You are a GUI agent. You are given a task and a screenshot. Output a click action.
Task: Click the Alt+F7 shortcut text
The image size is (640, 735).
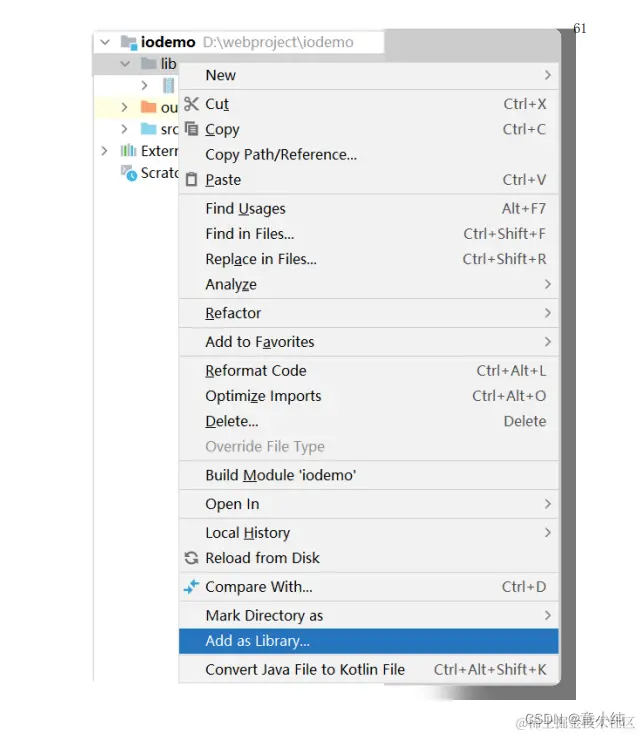pos(524,208)
